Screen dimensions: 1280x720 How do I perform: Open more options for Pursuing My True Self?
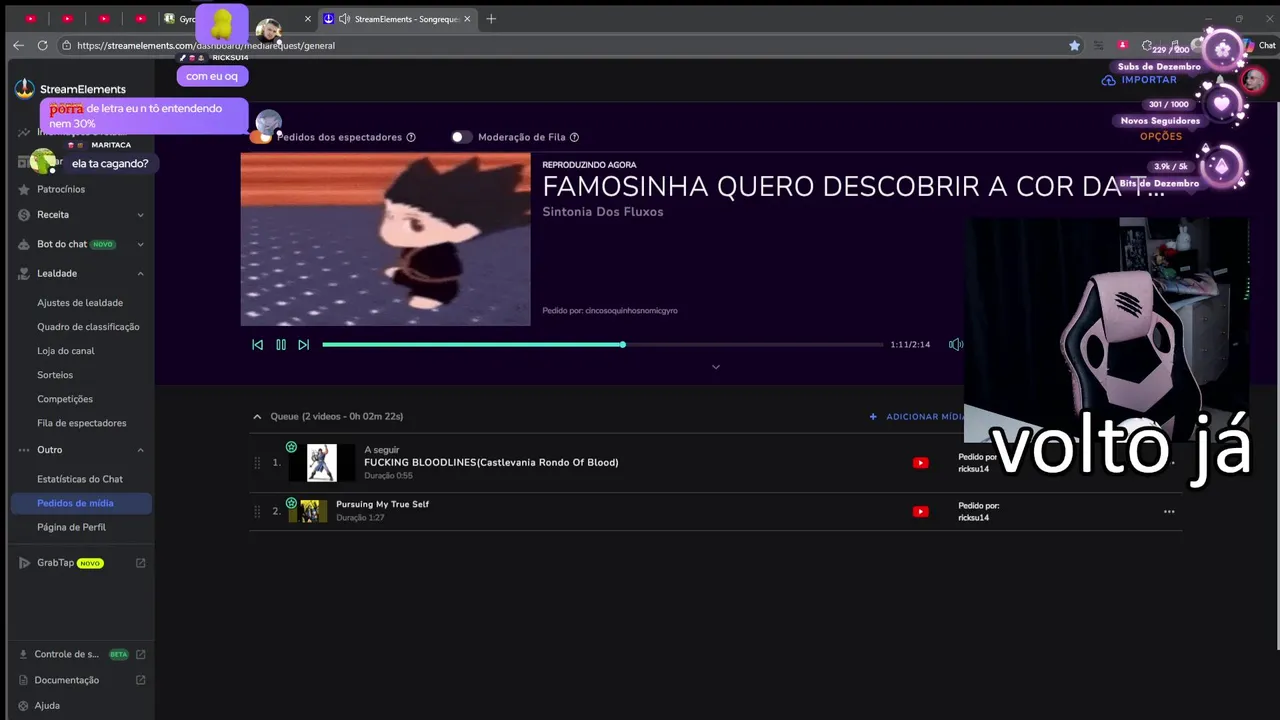point(1169,511)
